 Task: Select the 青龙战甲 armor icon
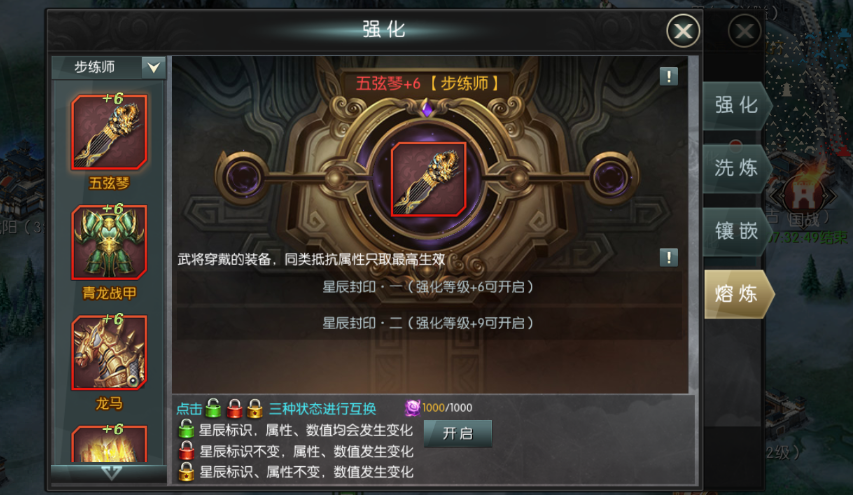tap(109, 242)
